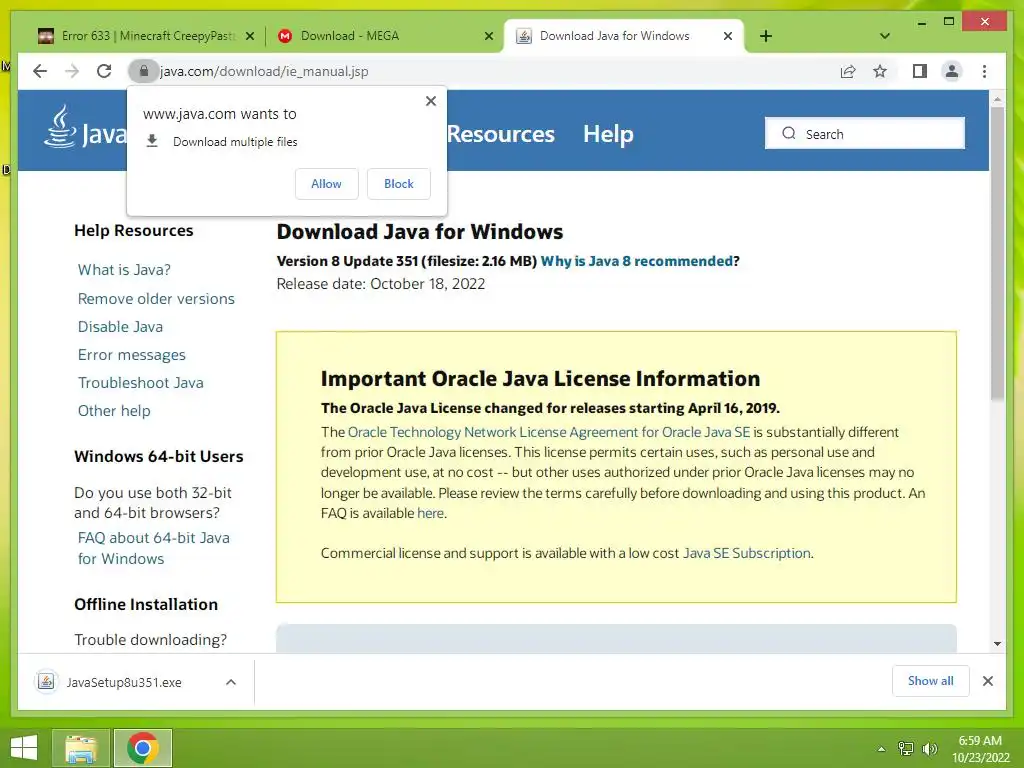
Task: Click the padlock site info icon
Action: pyautogui.click(x=144, y=71)
